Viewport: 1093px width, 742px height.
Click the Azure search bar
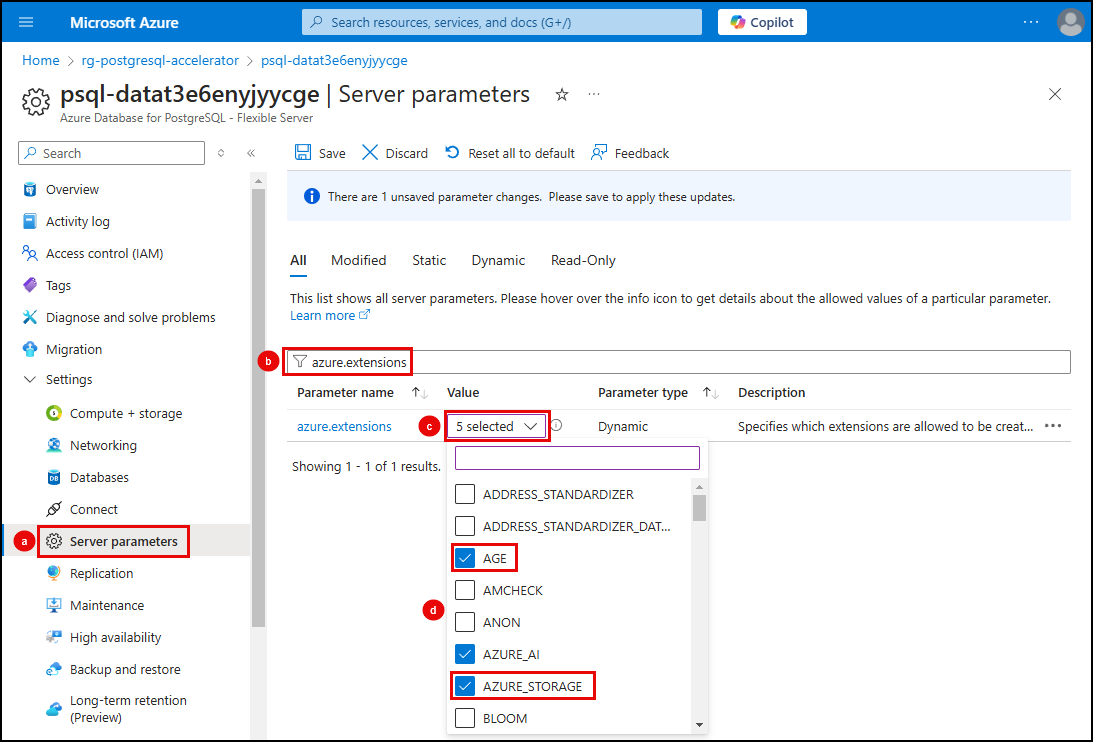coord(502,22)
